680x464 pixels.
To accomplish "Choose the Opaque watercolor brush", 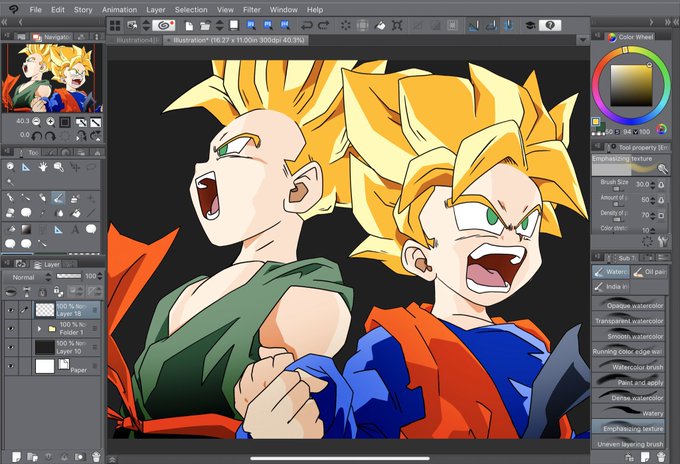I will click(628, 303).
